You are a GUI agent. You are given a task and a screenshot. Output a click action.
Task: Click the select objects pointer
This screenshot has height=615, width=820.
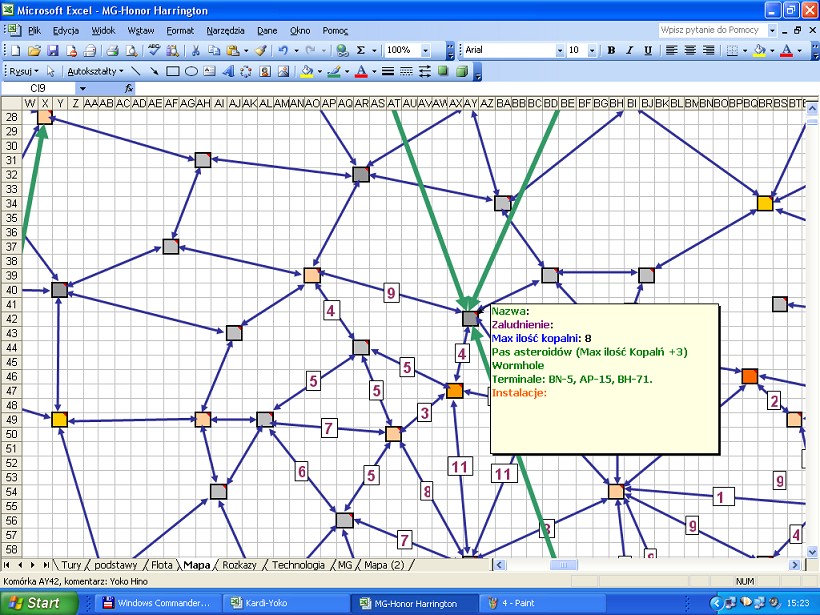click(x=51, y=71)
